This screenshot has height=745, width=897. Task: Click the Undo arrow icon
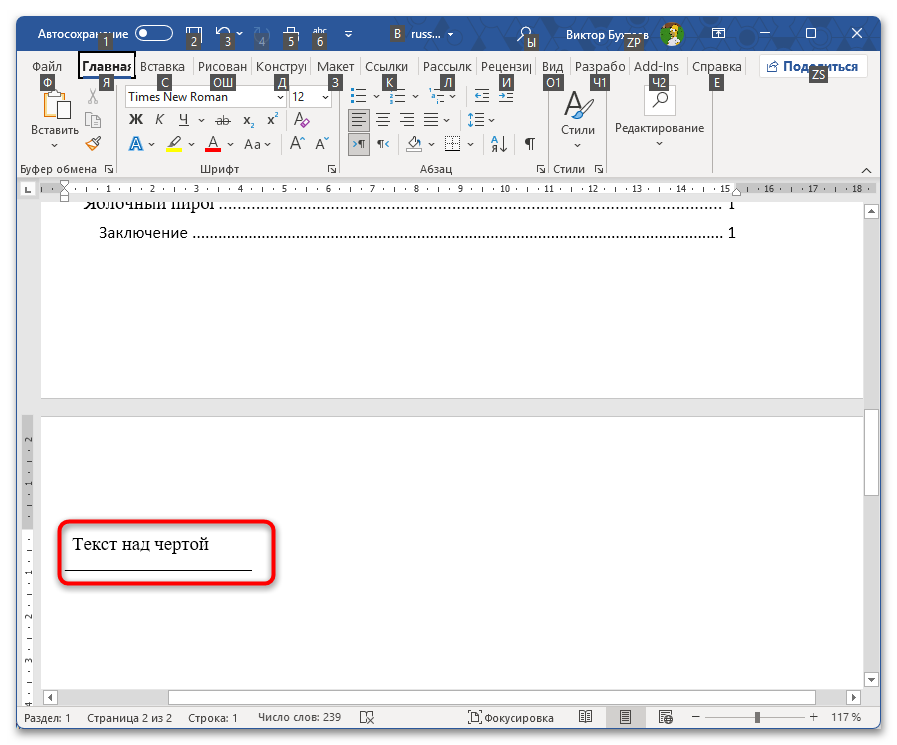223,34
